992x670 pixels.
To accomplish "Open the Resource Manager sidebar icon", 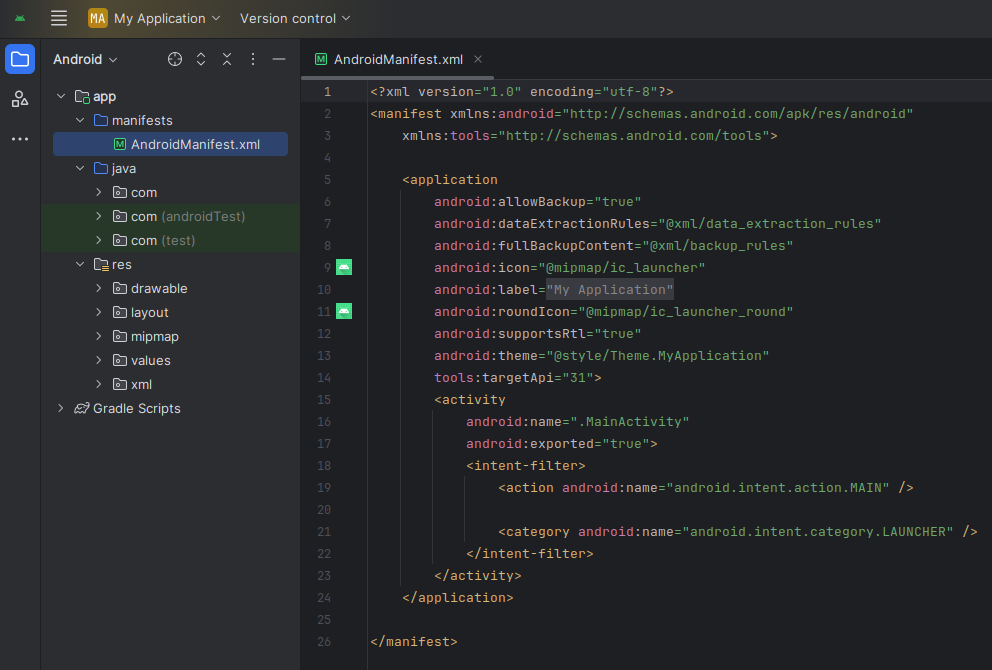I will [x=20, y=99].
